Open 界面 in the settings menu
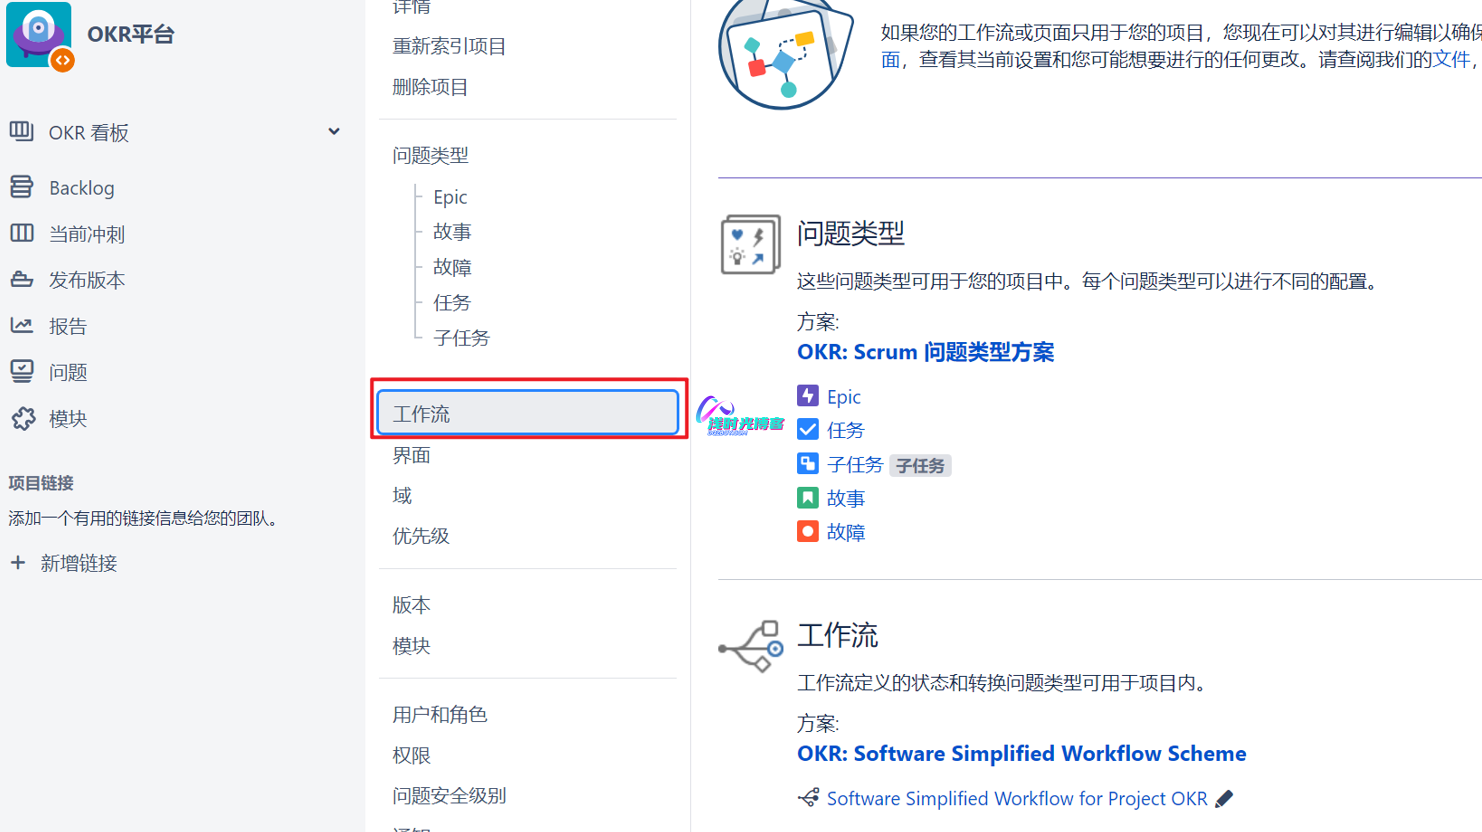1482x832 pixels. coord(411,456)
